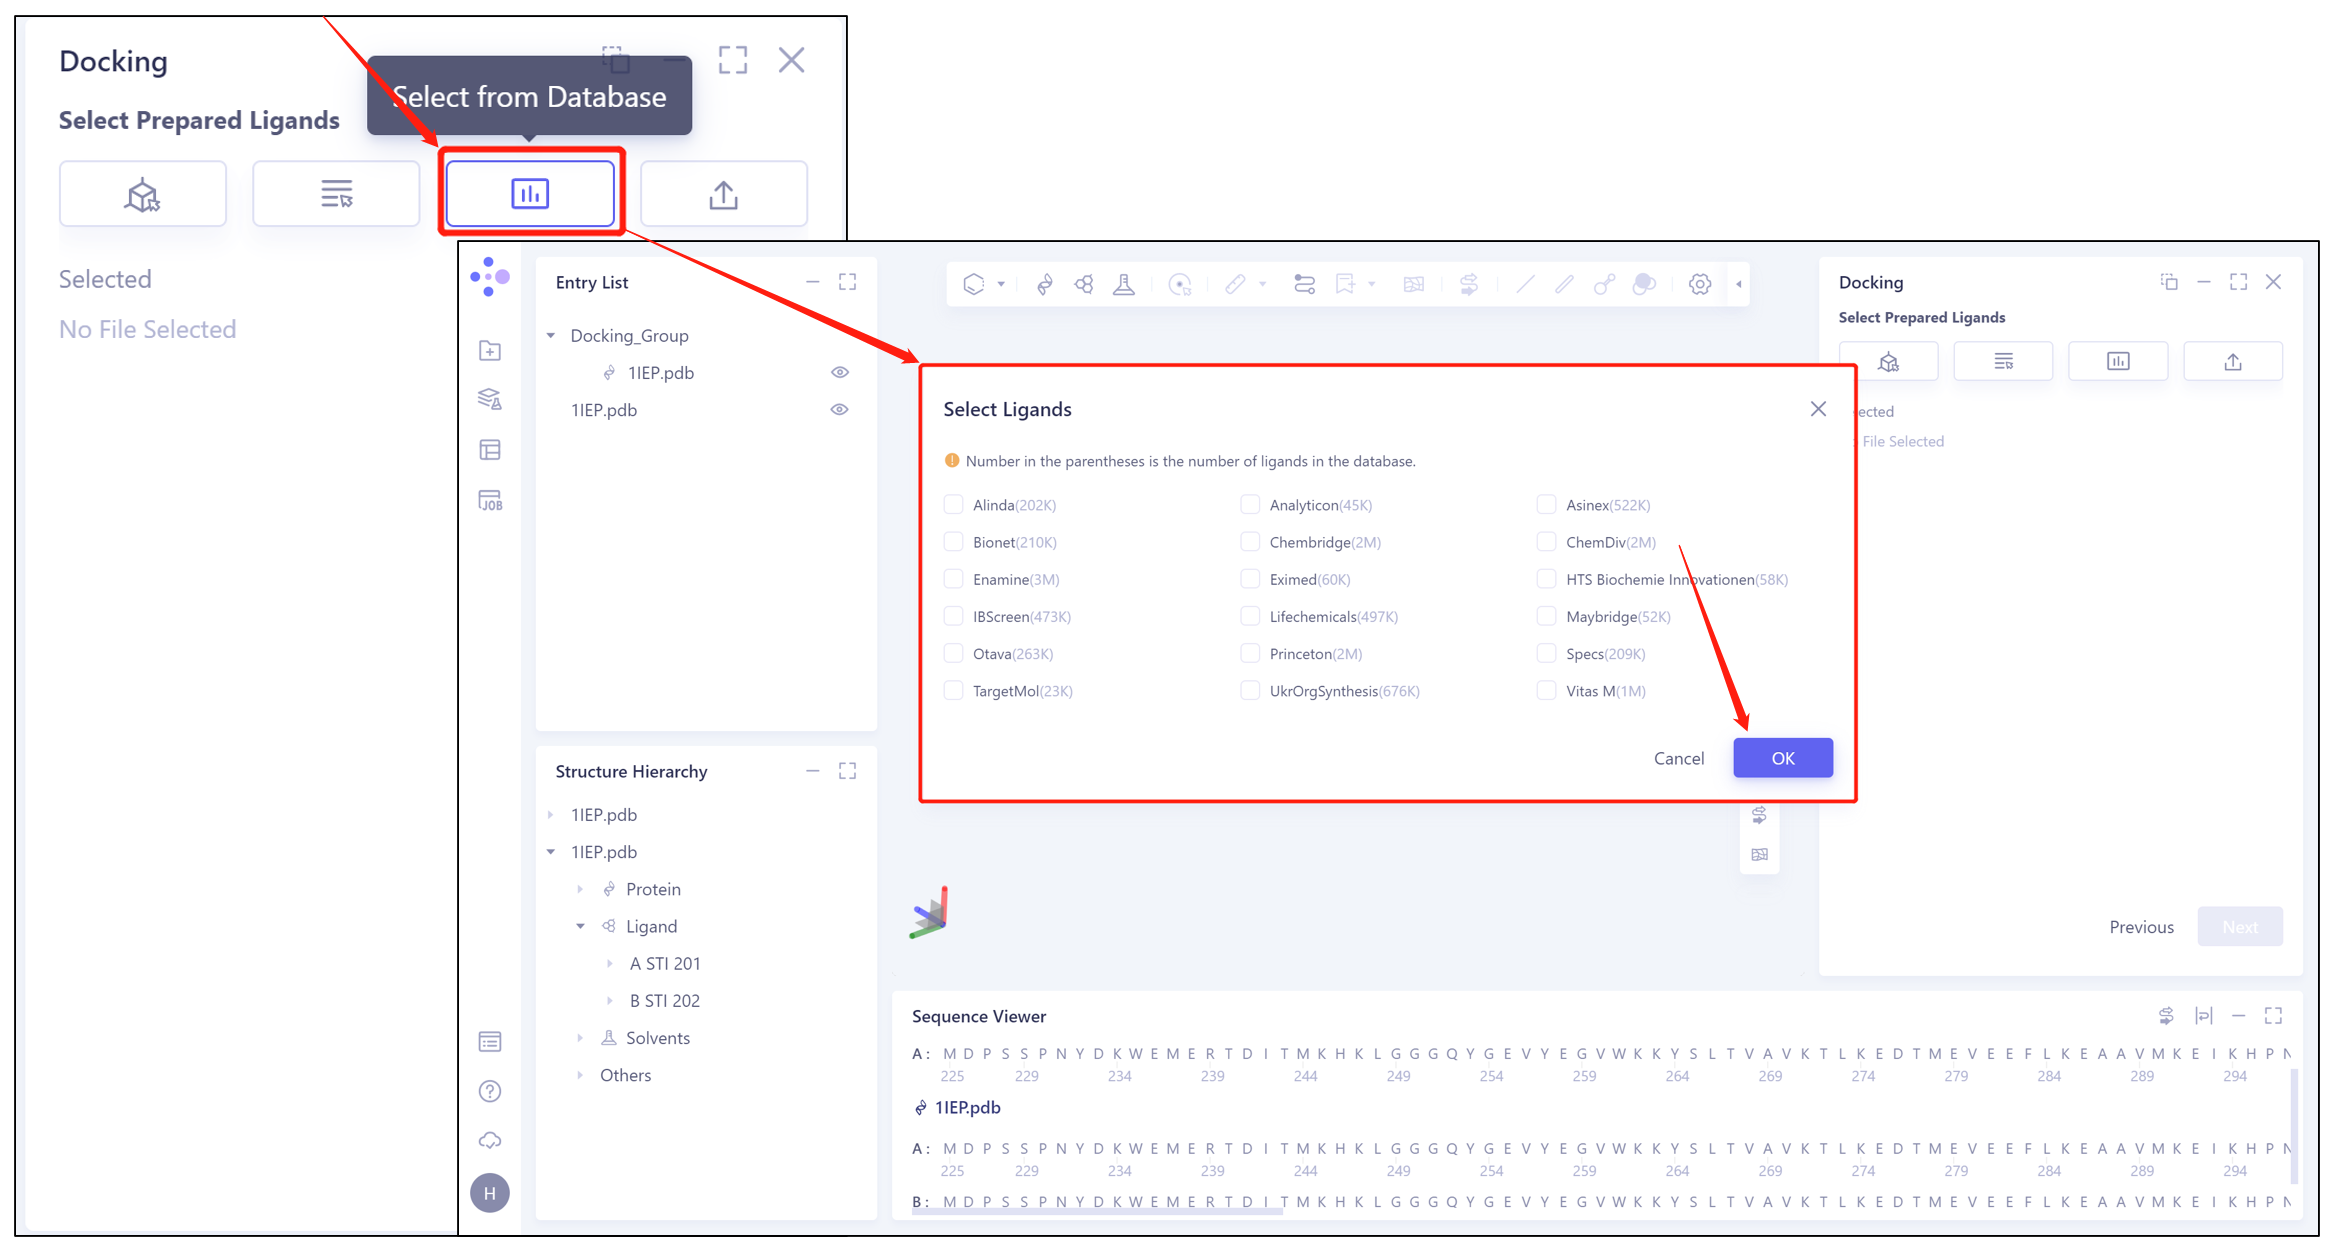
Task: Open the user account menu via the H avatar
Action: 489,1192
